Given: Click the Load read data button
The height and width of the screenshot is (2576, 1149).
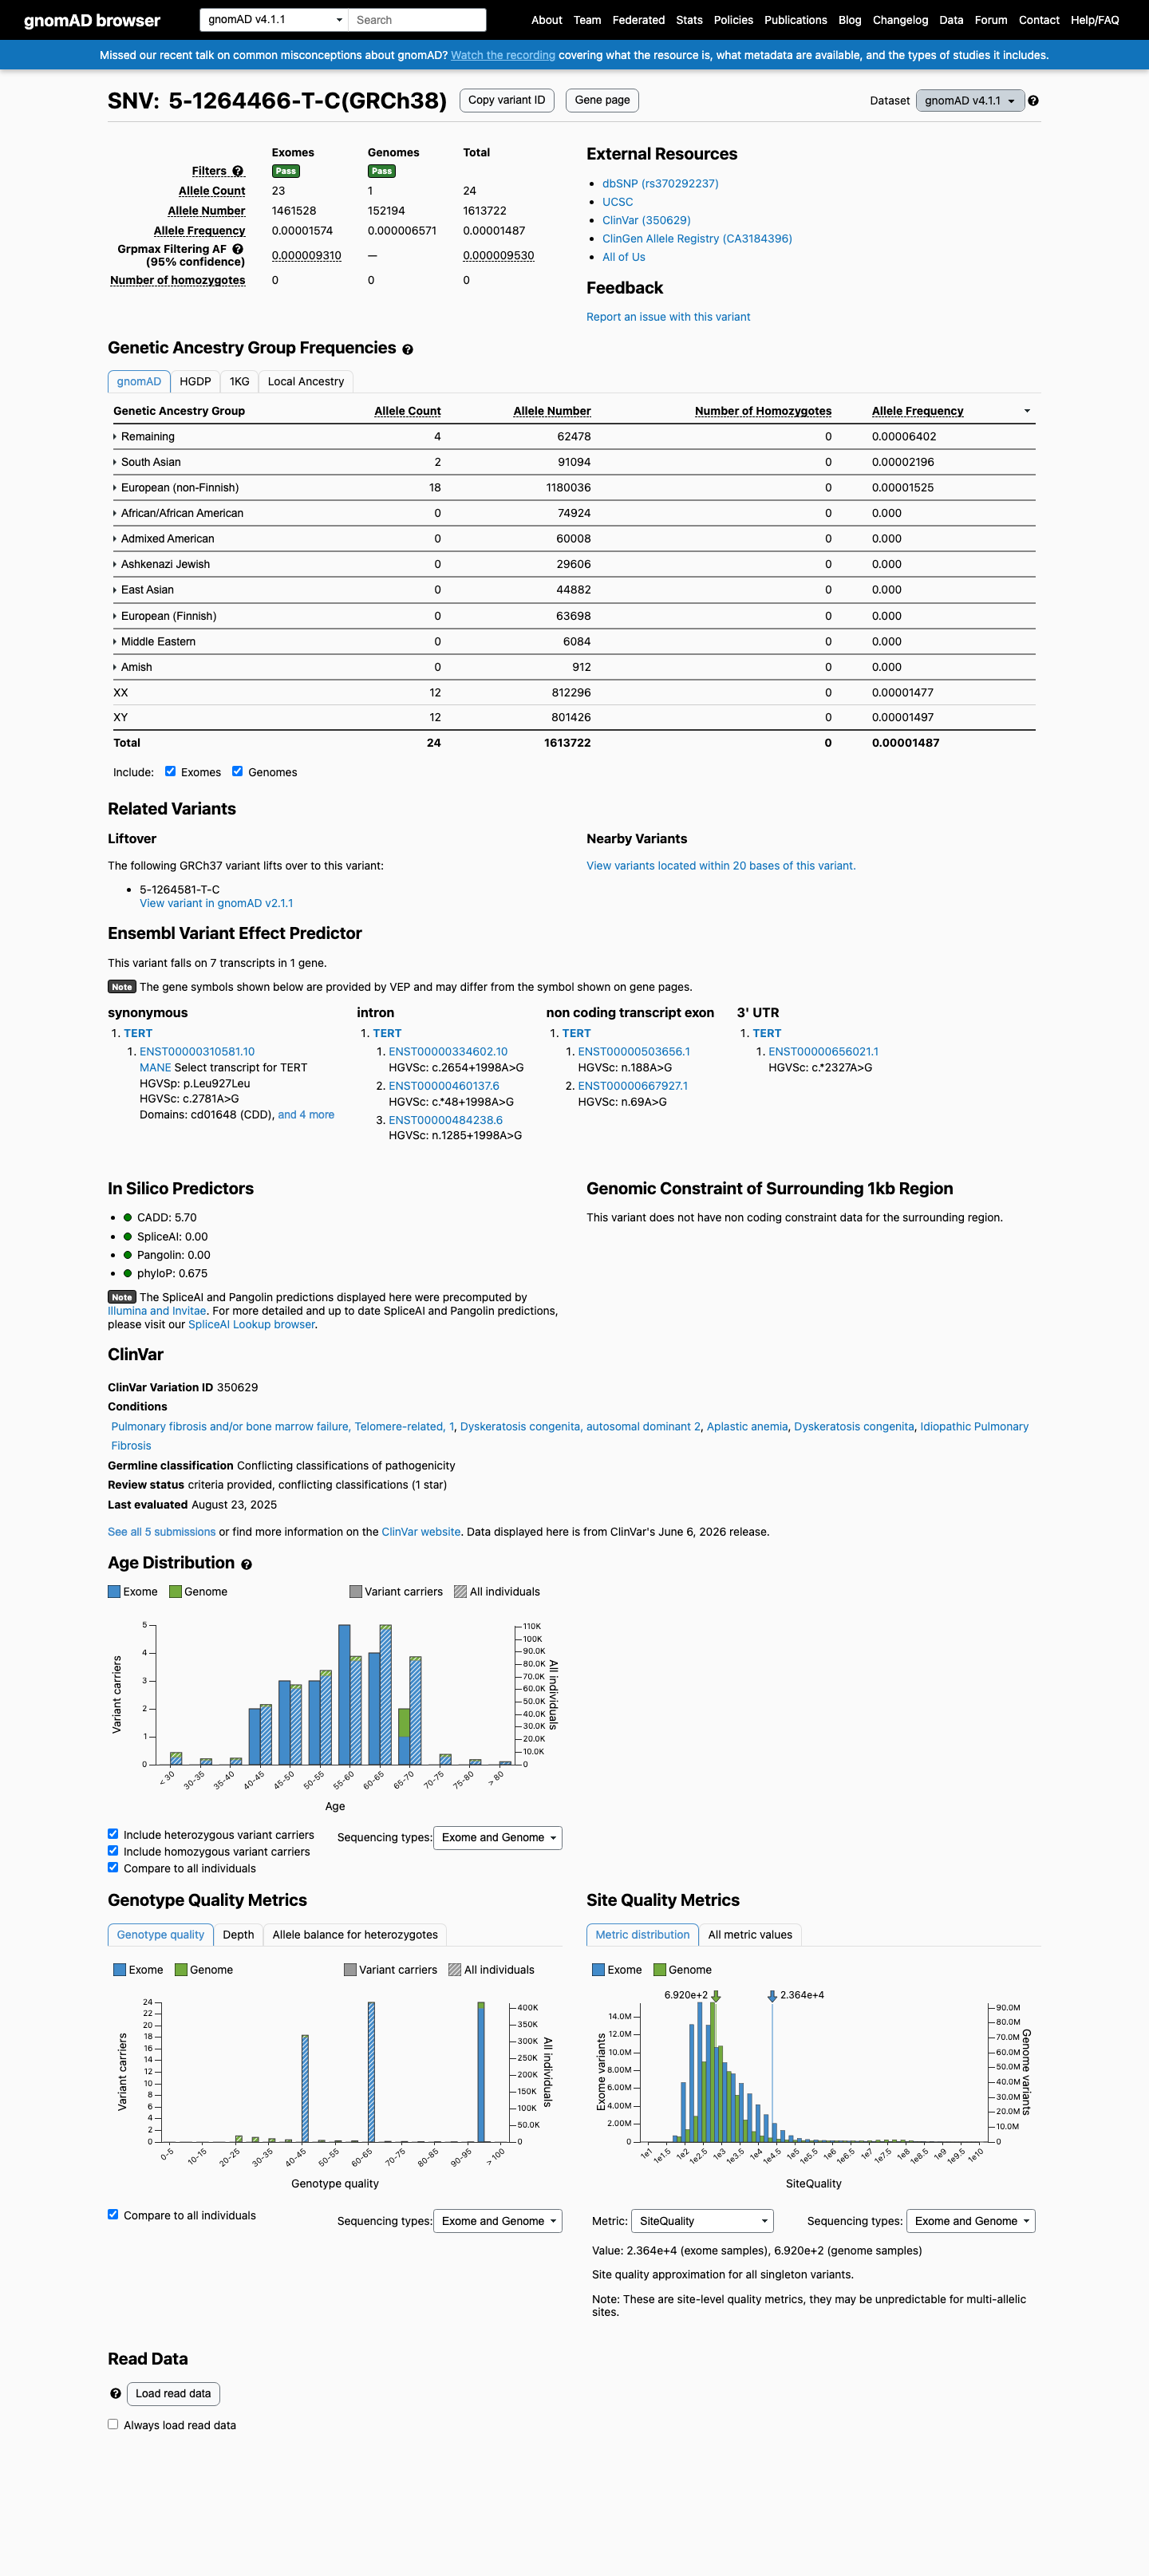Looking at the screenshot, I should (173, 2394).
